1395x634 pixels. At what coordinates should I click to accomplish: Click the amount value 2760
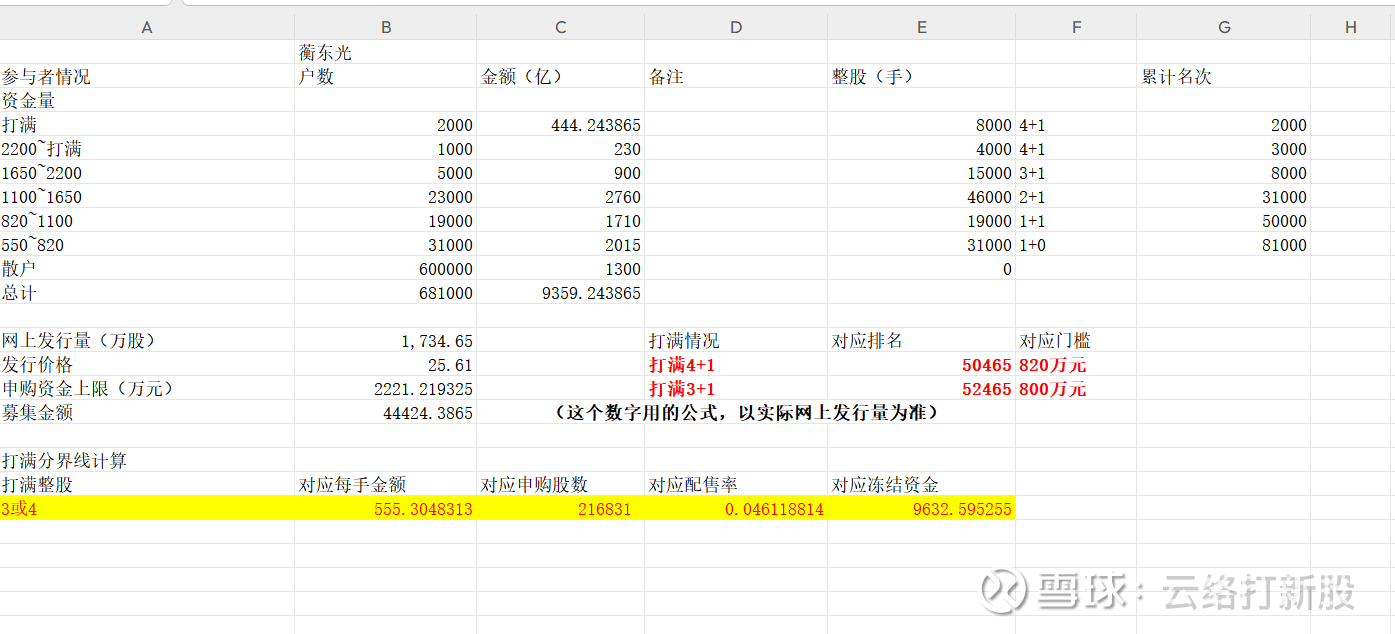tap(560, 197)
